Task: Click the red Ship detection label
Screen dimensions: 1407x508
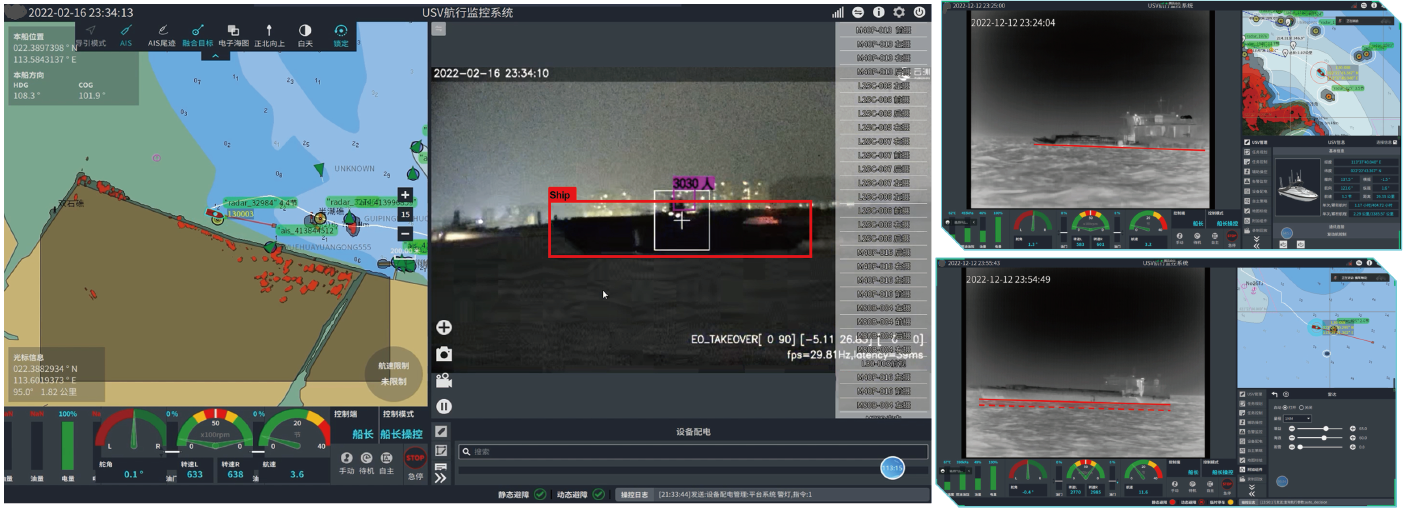Action: coord(561,195)
